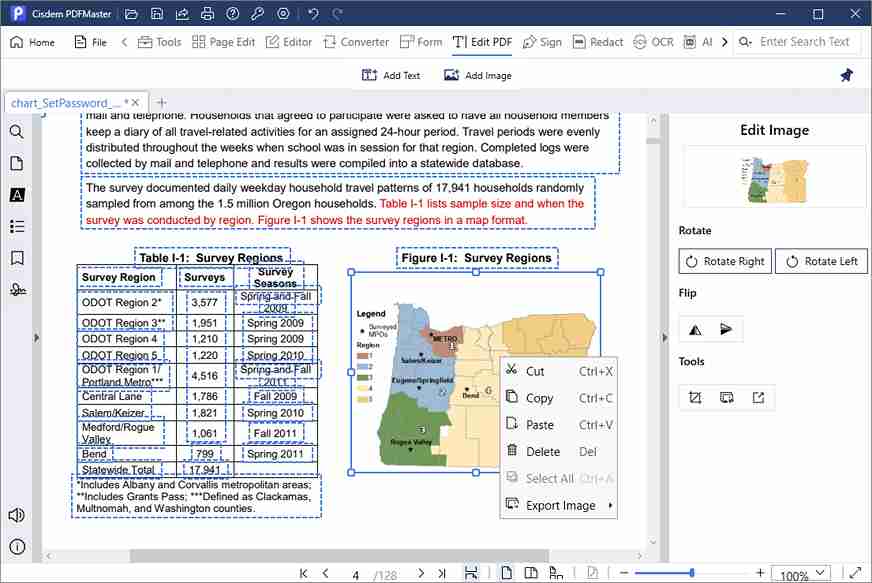Click the Extract image tool icon
This screenshot has height=583, width=872.
click(x=758, y=398)
